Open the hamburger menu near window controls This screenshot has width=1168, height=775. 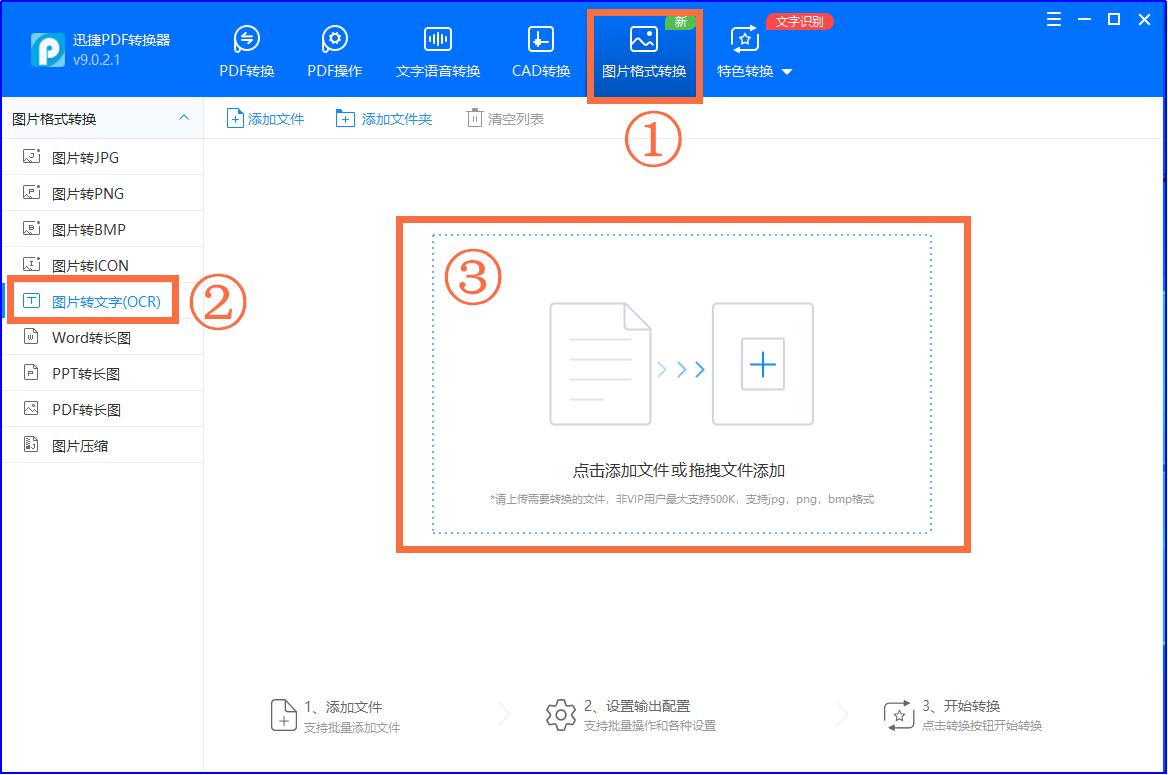coord(1053,18)
